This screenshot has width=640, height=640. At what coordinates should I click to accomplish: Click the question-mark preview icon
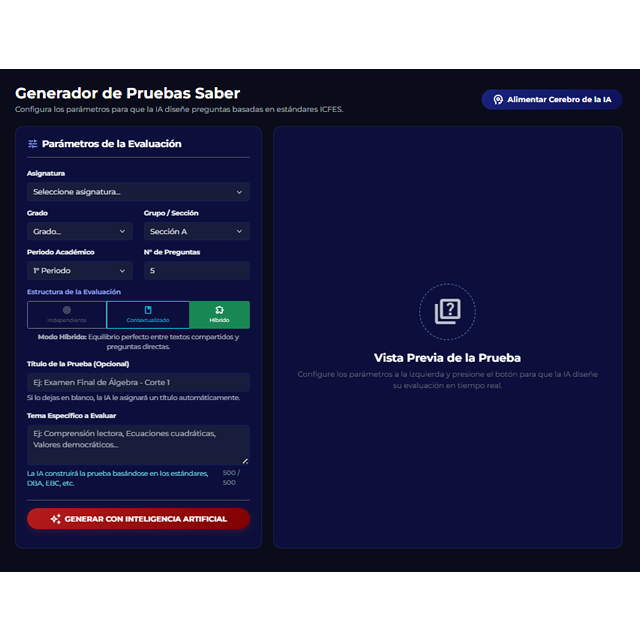coord(448,311)
